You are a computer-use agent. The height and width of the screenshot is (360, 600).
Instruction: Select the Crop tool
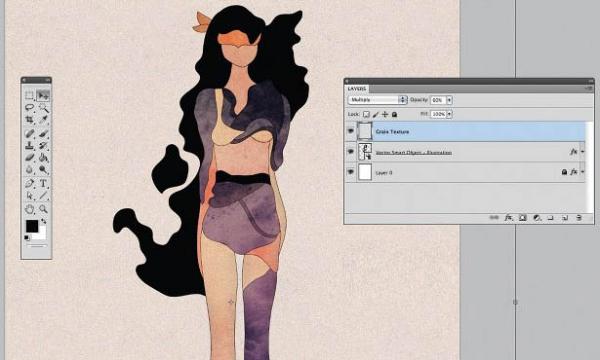(29, 120)
